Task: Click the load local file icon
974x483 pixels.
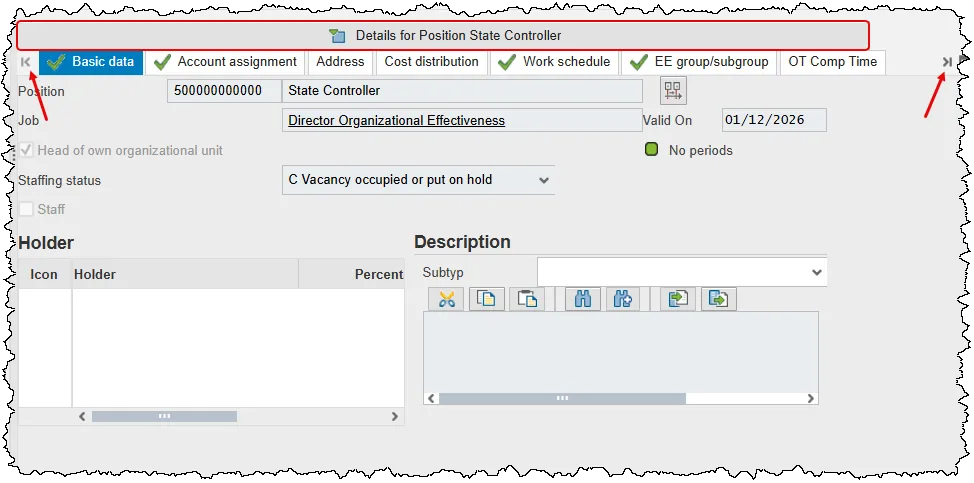Action: [x=678, y=299]
